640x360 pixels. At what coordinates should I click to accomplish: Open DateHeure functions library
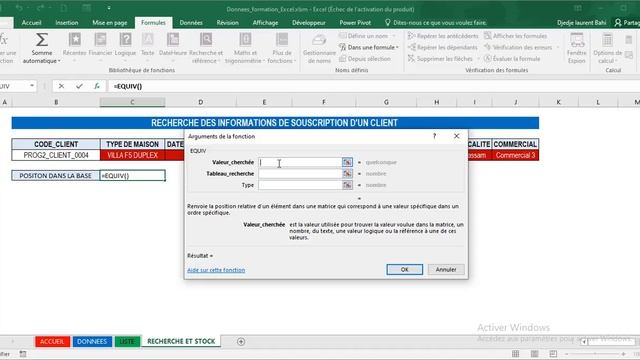tap(173, 46)
